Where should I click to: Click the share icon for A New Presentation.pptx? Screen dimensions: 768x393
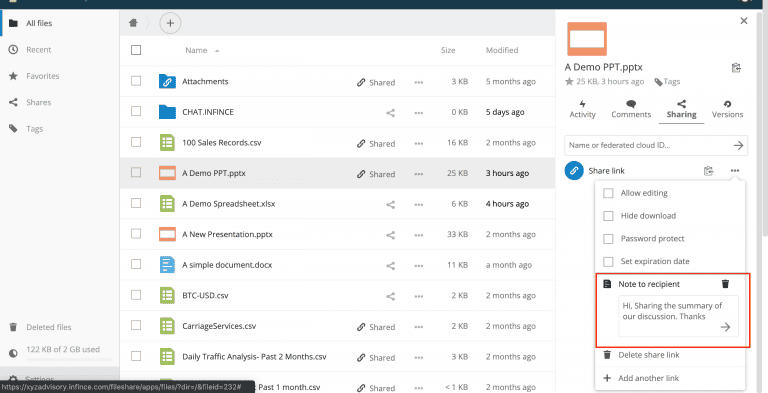click(390, 235)
